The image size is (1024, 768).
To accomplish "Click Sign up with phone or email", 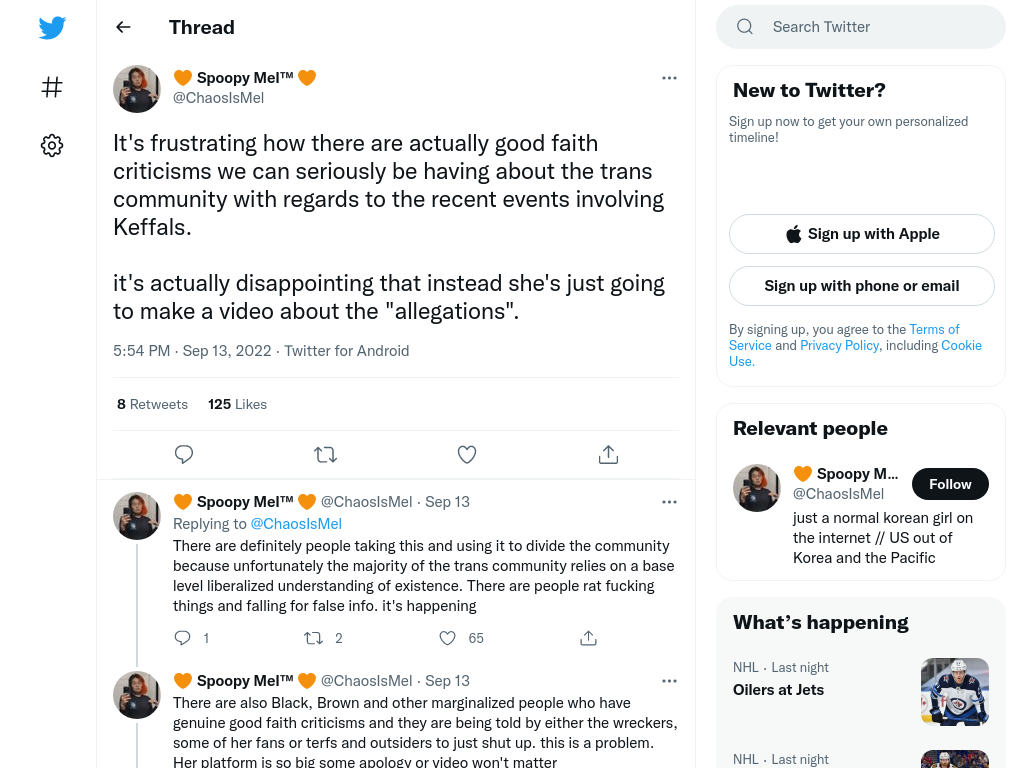I will tap(861, 286).
